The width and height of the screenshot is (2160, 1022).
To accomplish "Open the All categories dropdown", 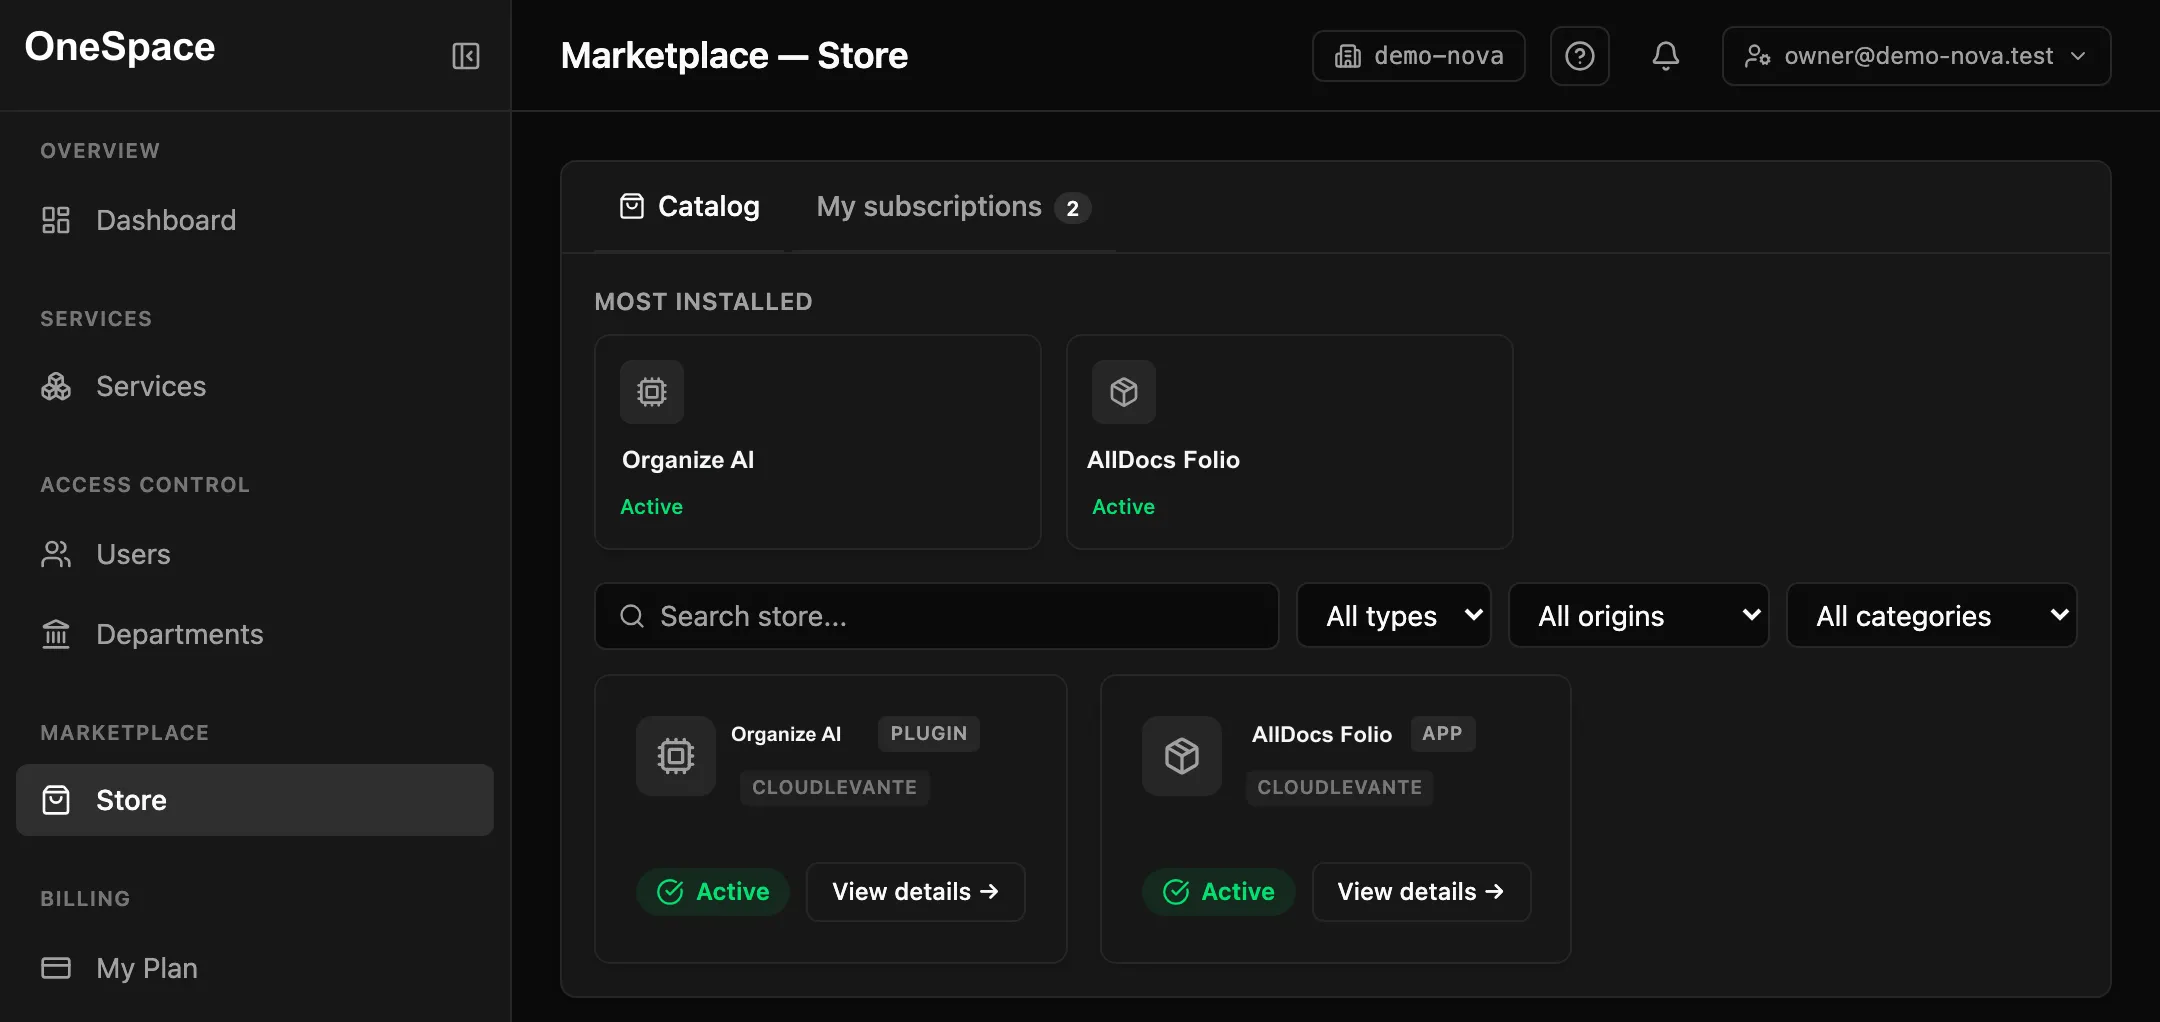I will click(1932, 616).
